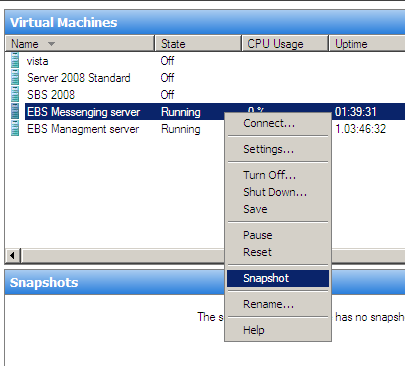The image size is (405, 366).
Task: Sort by the Name column header
Action: pos(80,44)
